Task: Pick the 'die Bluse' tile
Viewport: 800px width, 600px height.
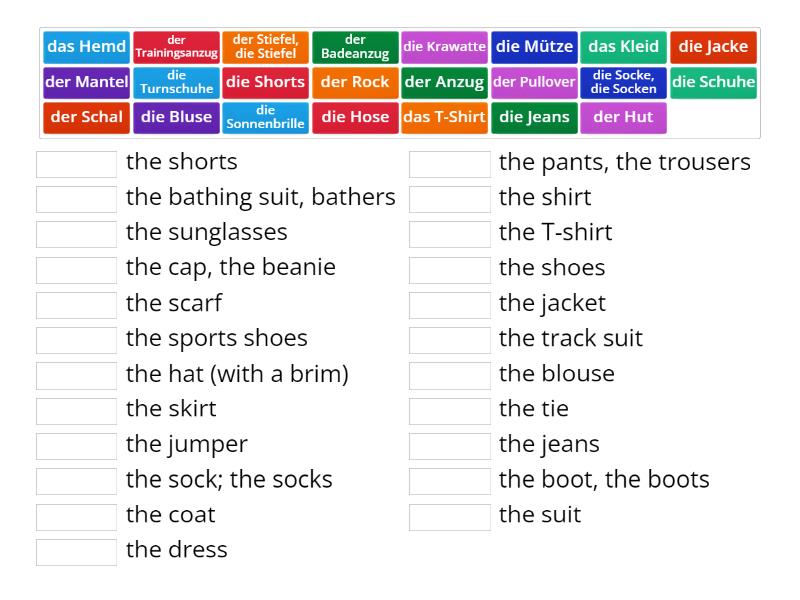Action: click(176, 117)
